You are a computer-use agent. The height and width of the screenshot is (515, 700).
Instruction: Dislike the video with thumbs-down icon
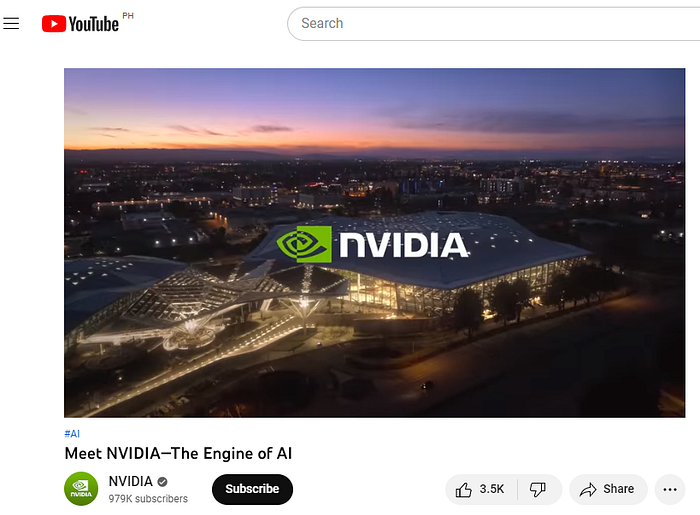tap(538, 490)
